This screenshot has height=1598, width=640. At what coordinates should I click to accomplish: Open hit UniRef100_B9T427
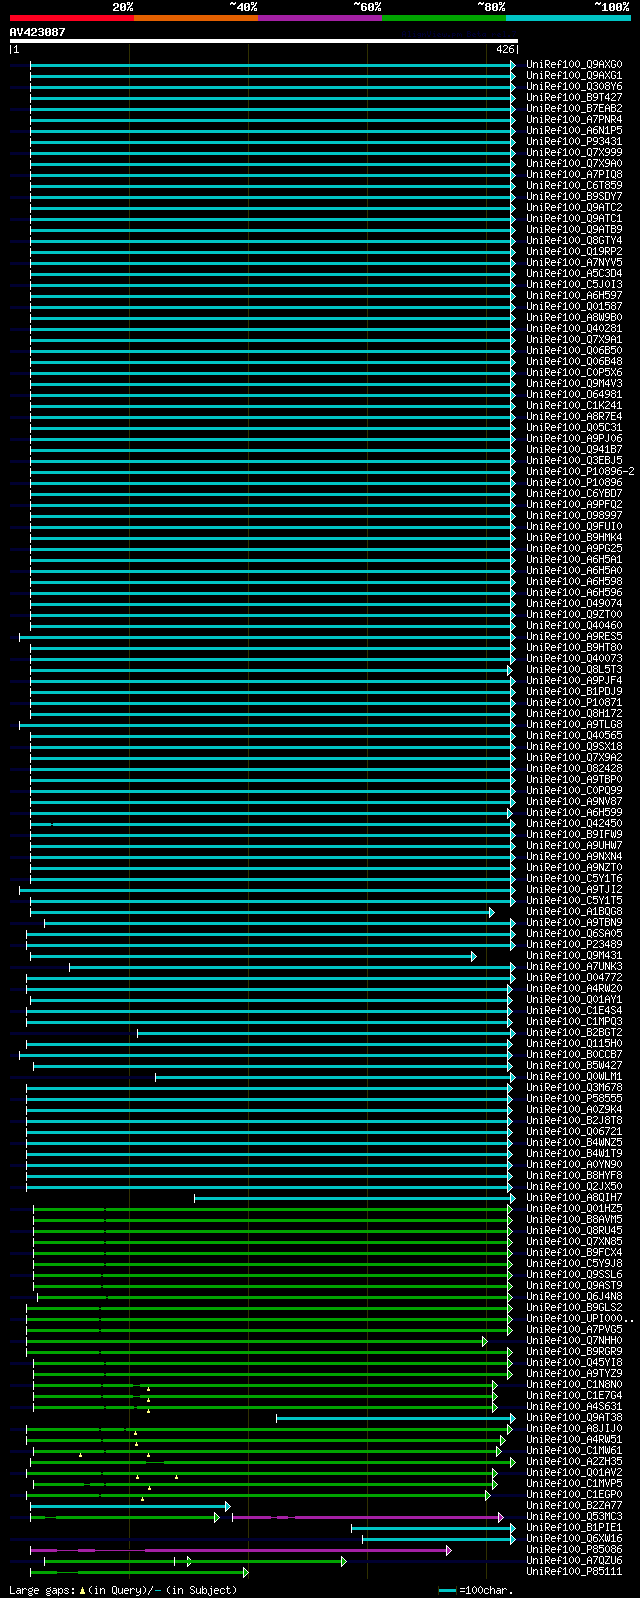click(574, 98)
